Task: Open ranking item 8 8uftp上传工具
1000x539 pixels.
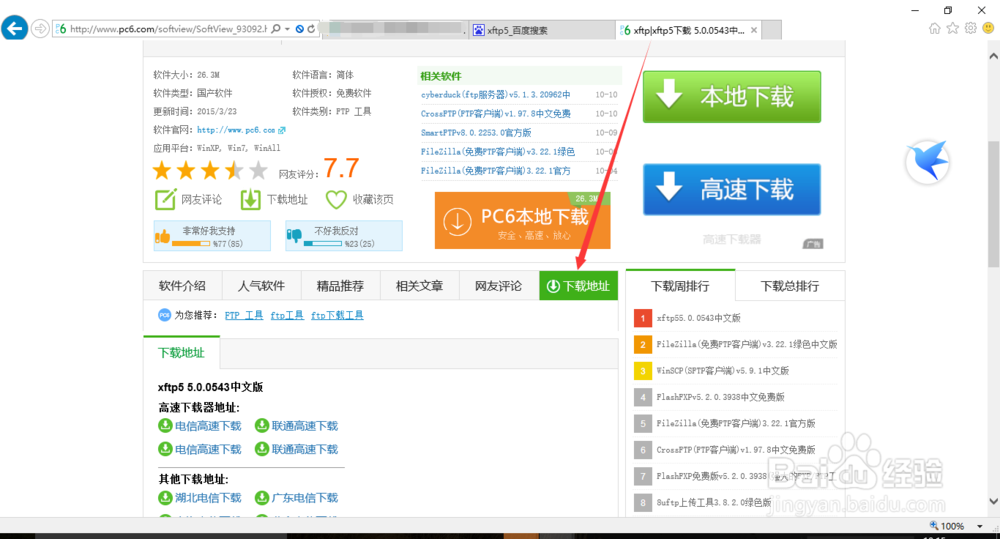Action: click(714, 502)
